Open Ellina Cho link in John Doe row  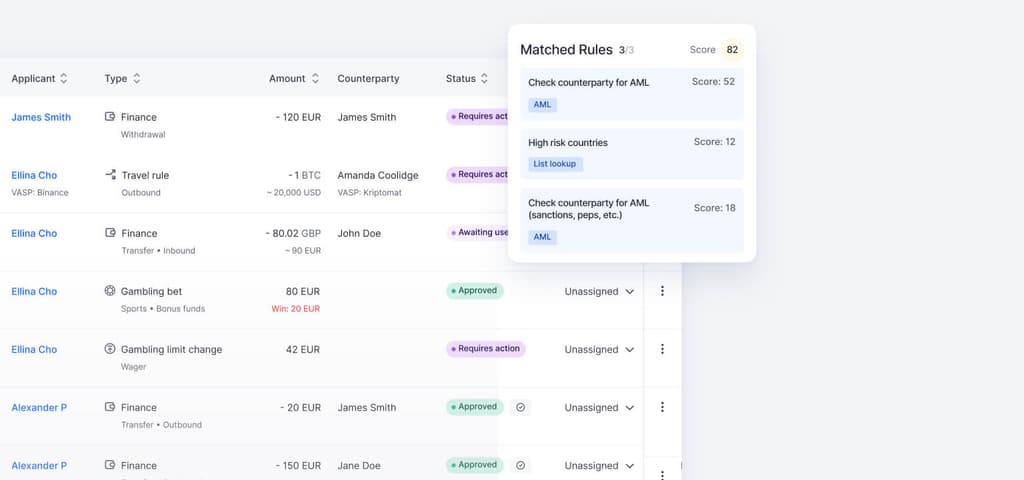[34, 233]
